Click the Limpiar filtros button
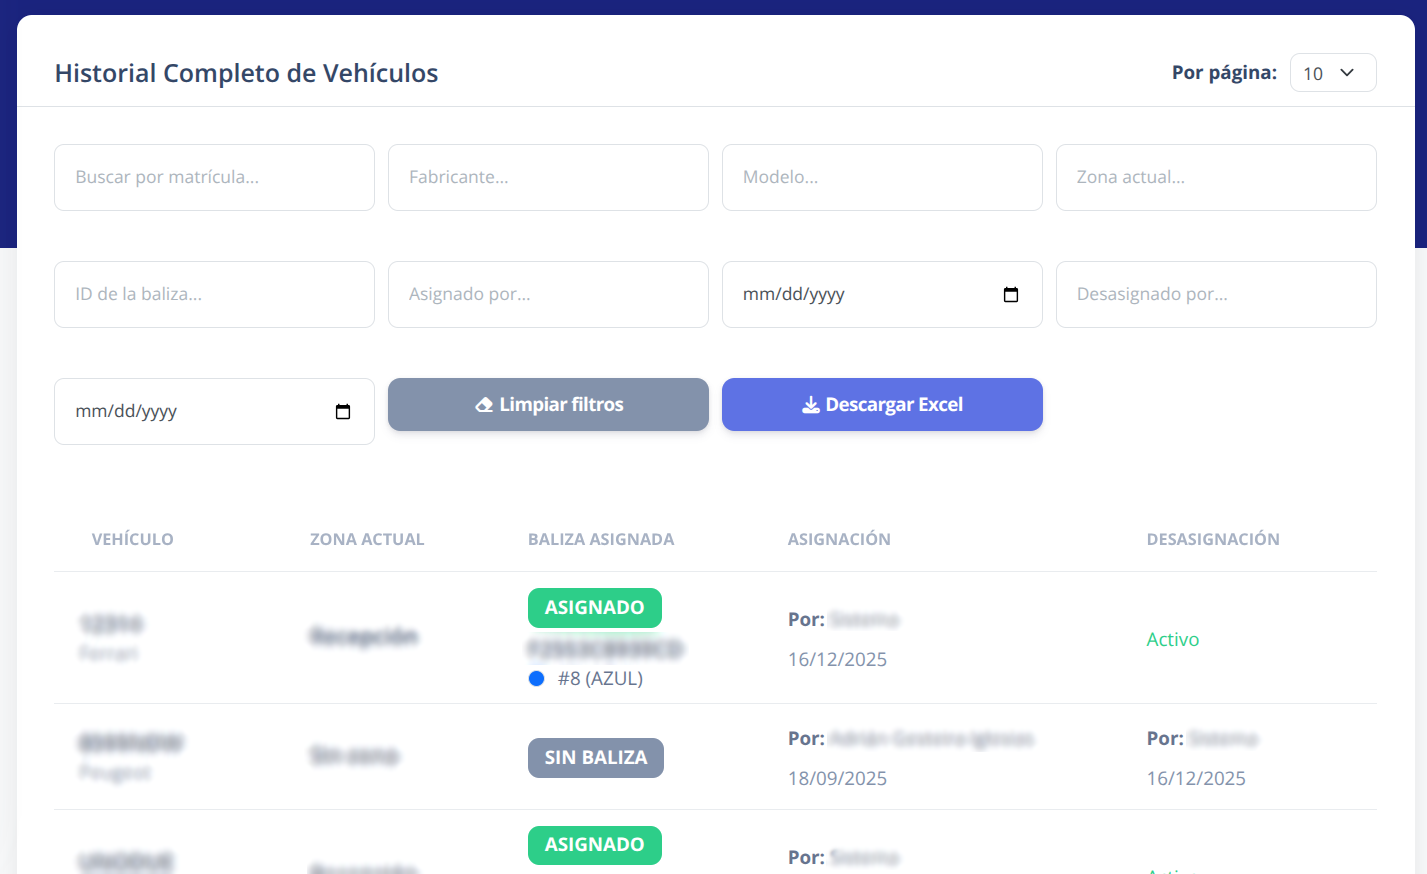 (x=548, y=404)
